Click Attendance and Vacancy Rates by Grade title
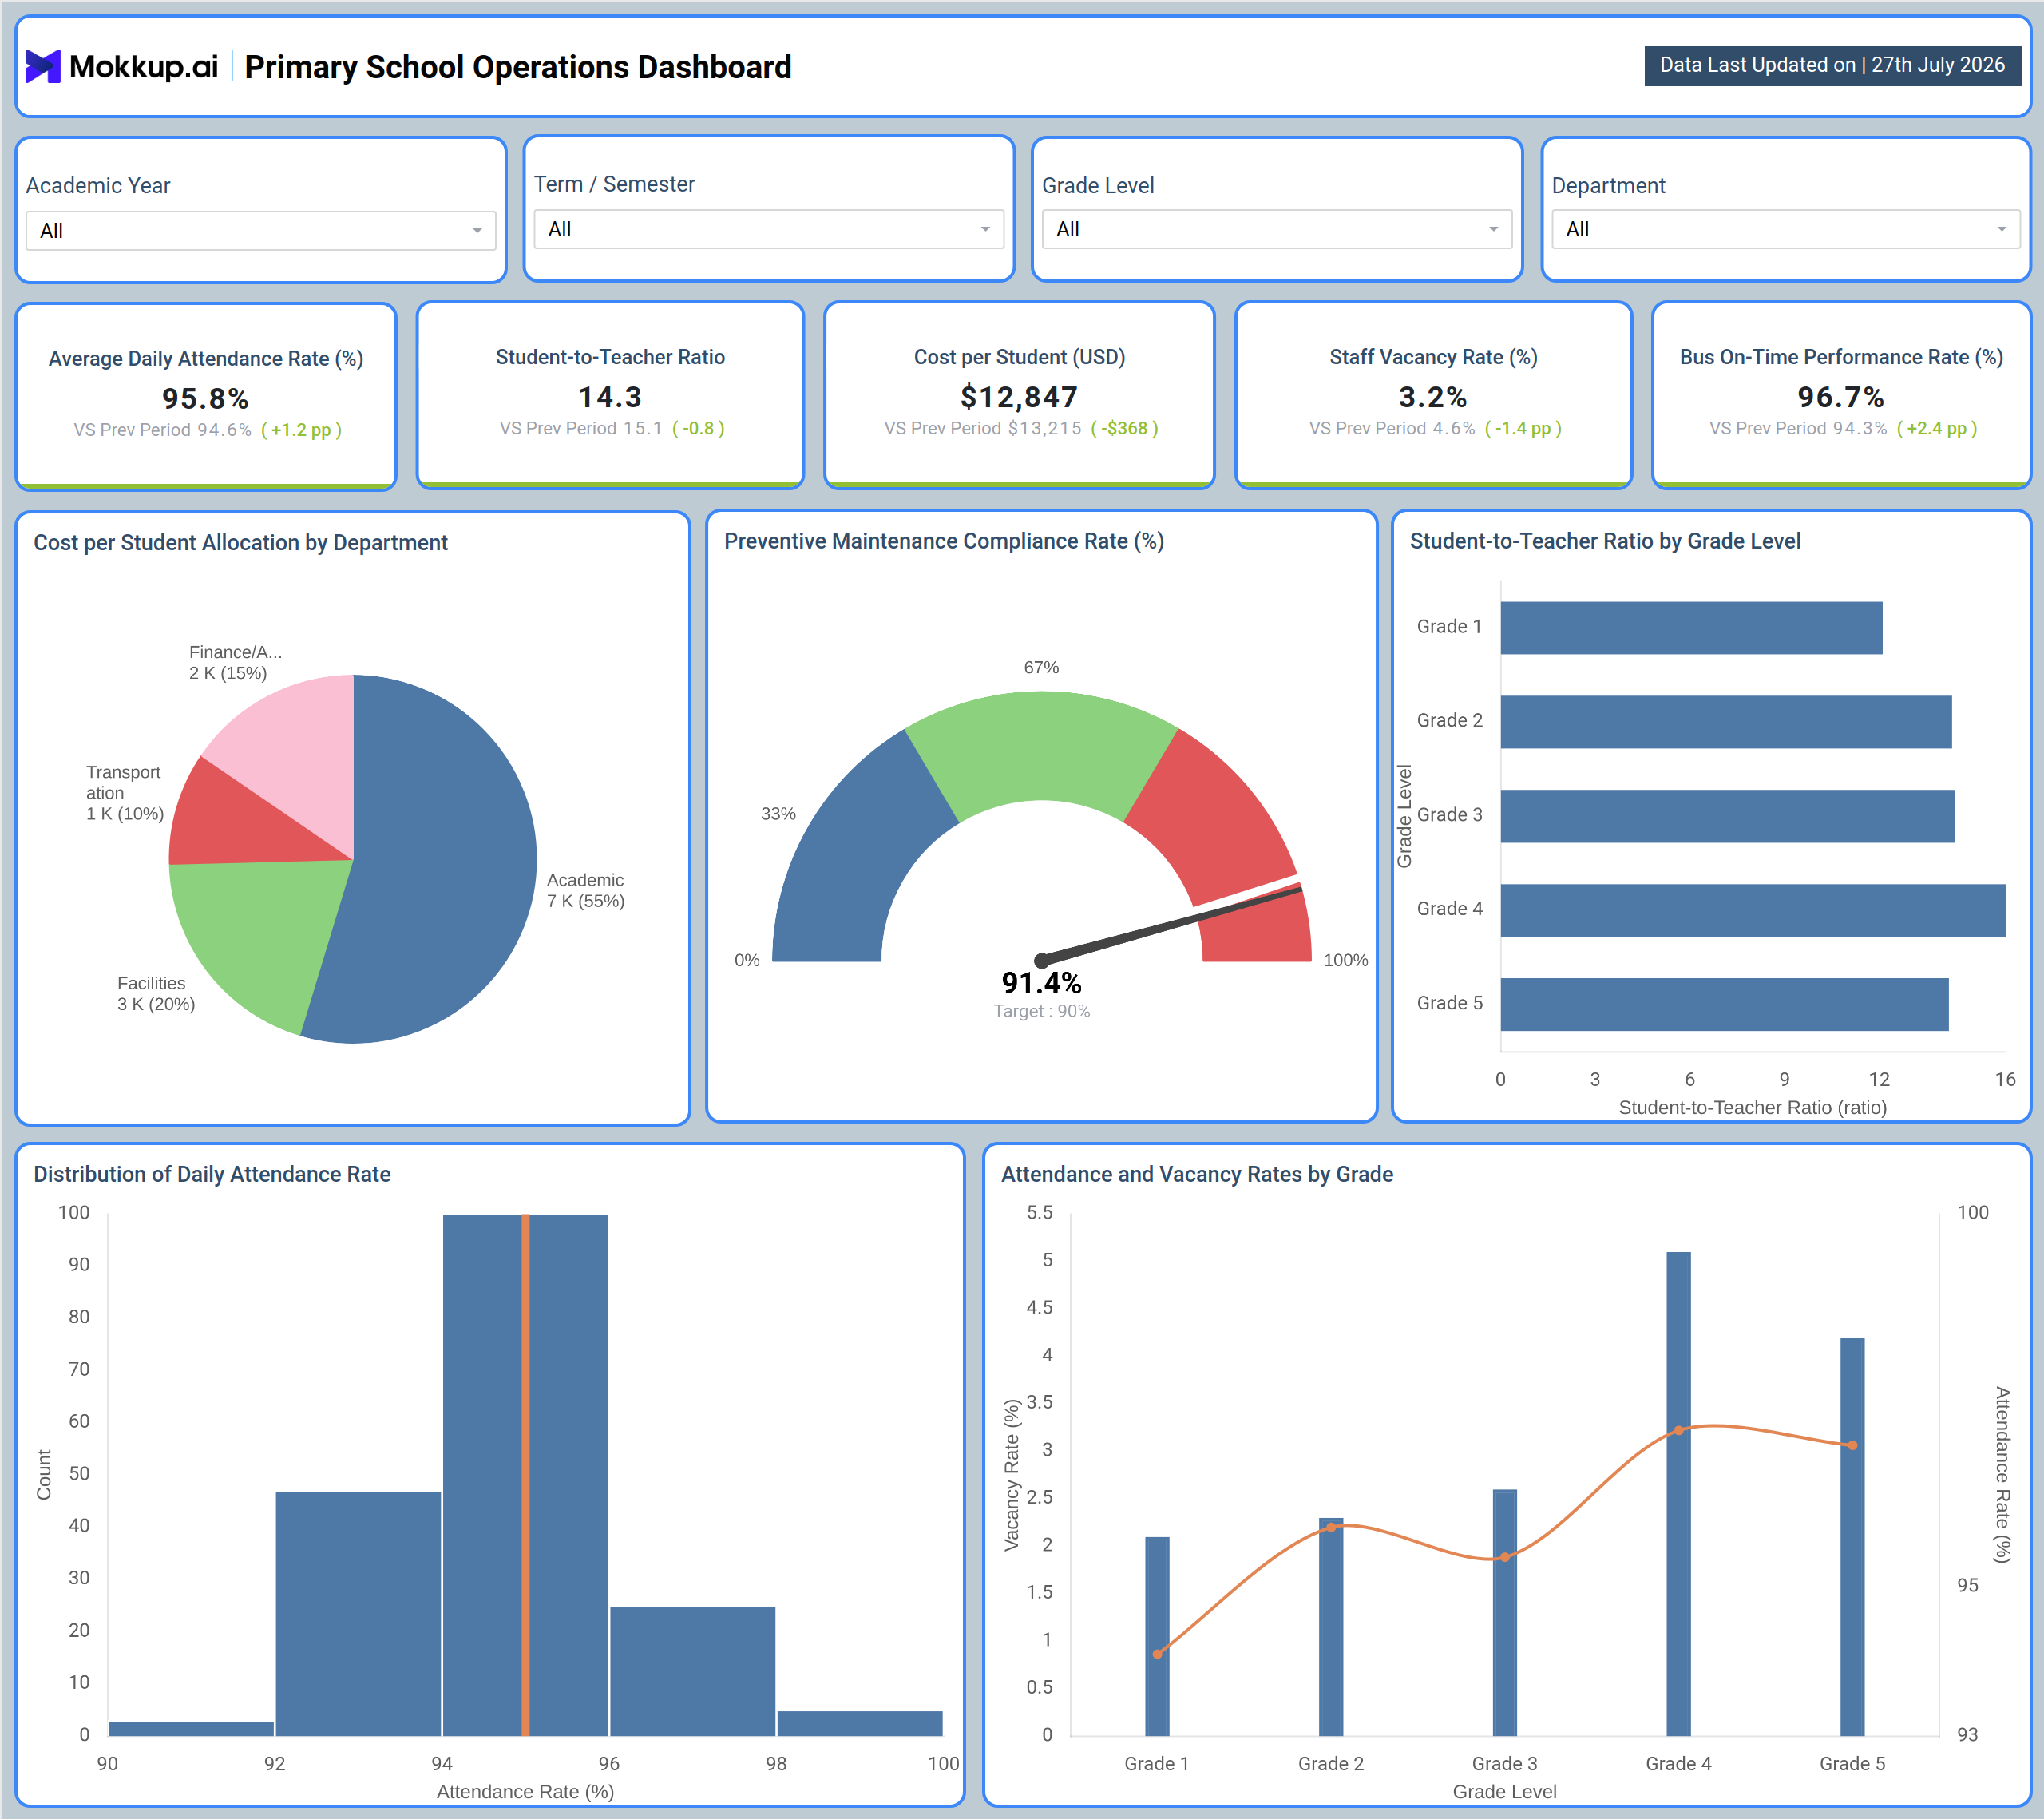The height and width of the screenshot is (1819, 2044). coord(1197,1174)
